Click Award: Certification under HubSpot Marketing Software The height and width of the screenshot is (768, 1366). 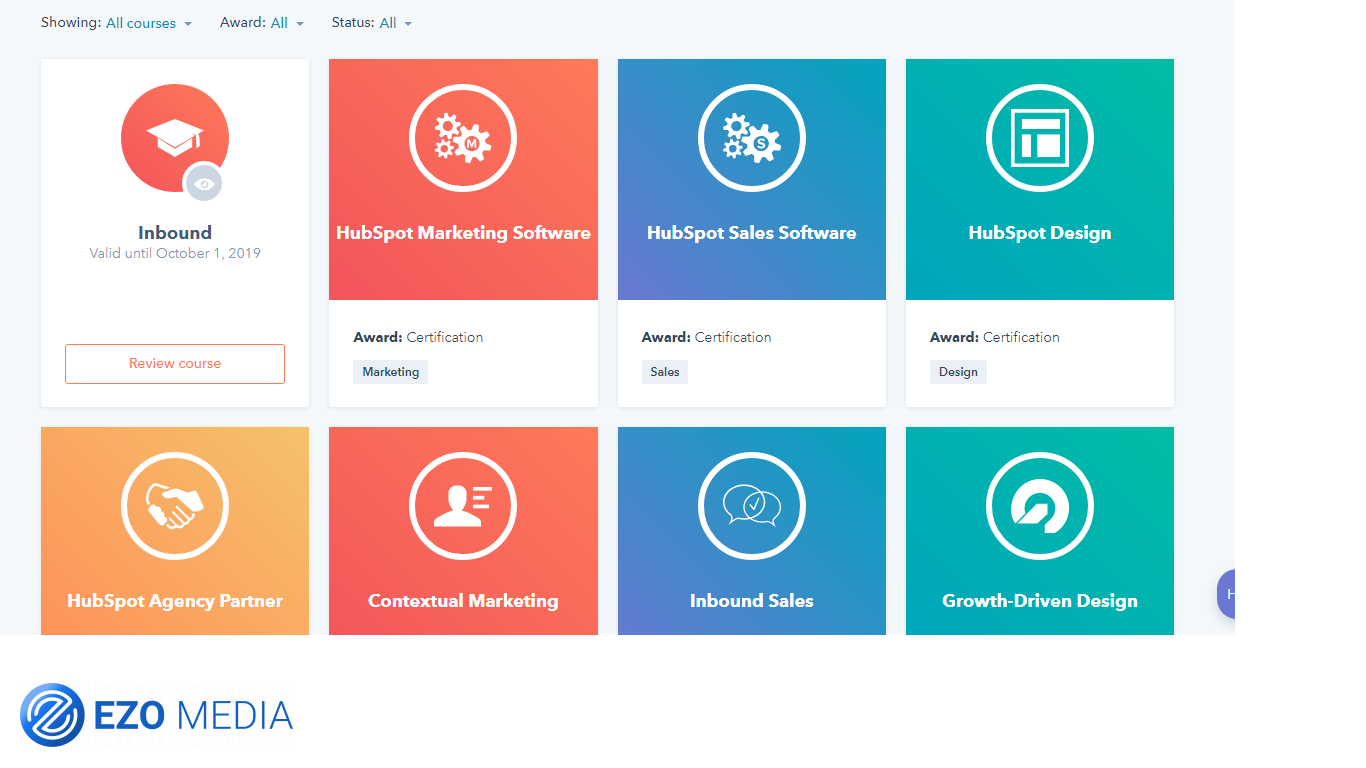tap(418, 338)
